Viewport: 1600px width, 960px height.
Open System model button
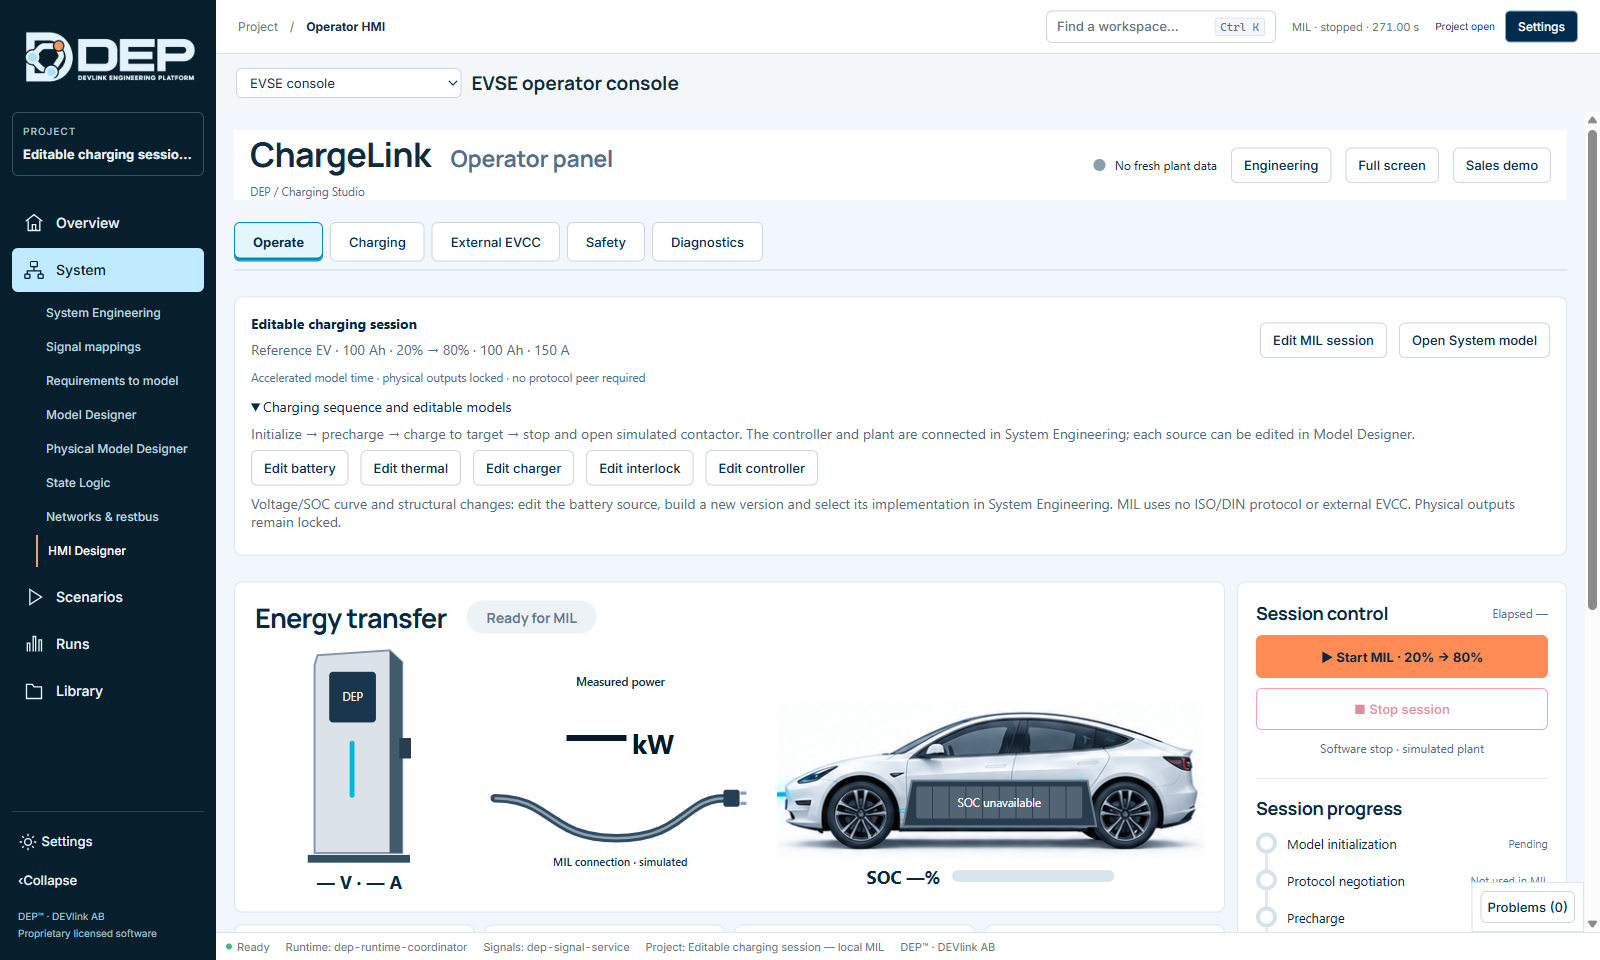pyautogui.click(x=1474, y=340)
